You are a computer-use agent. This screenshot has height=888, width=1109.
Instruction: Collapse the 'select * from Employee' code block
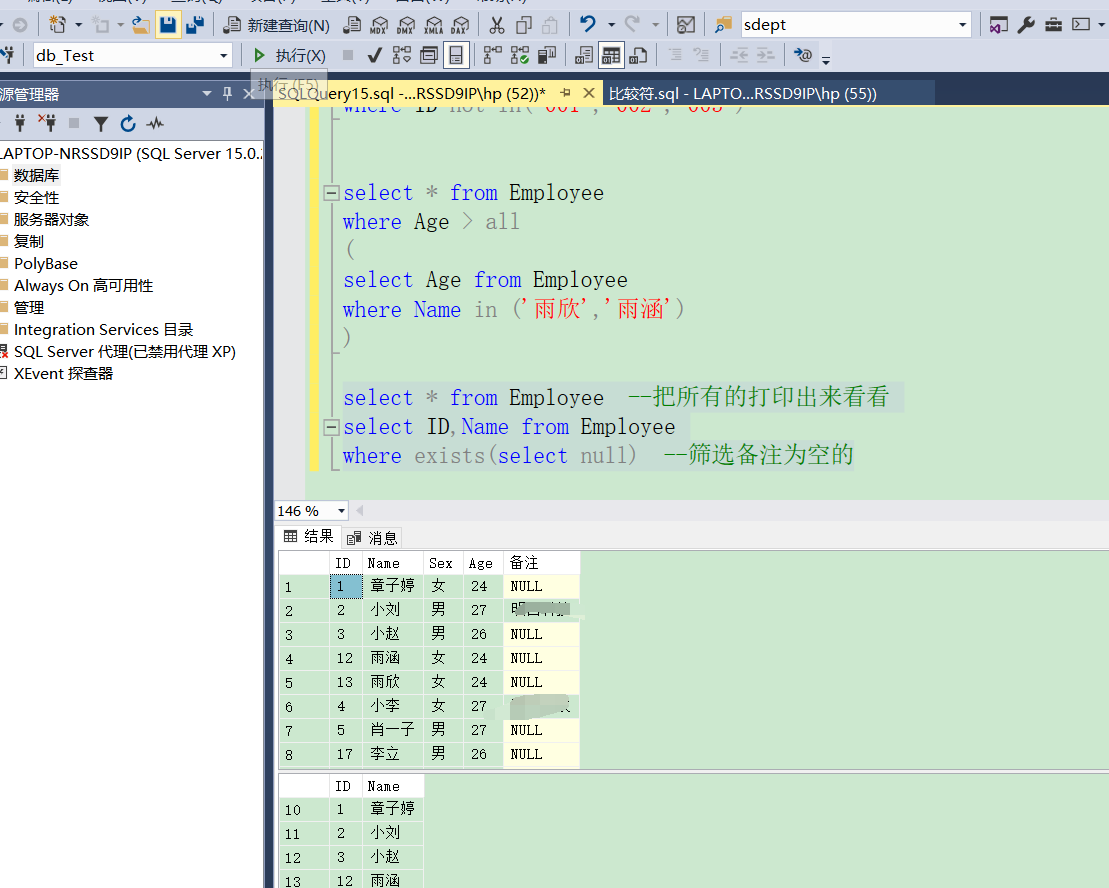pyautogui.click(x=330, y=193)
